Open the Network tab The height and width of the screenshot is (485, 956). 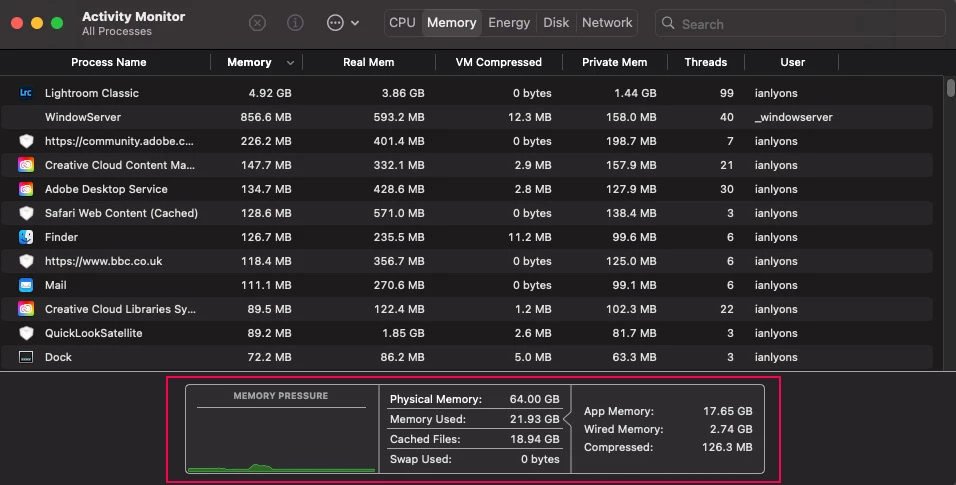pos(607,23)
